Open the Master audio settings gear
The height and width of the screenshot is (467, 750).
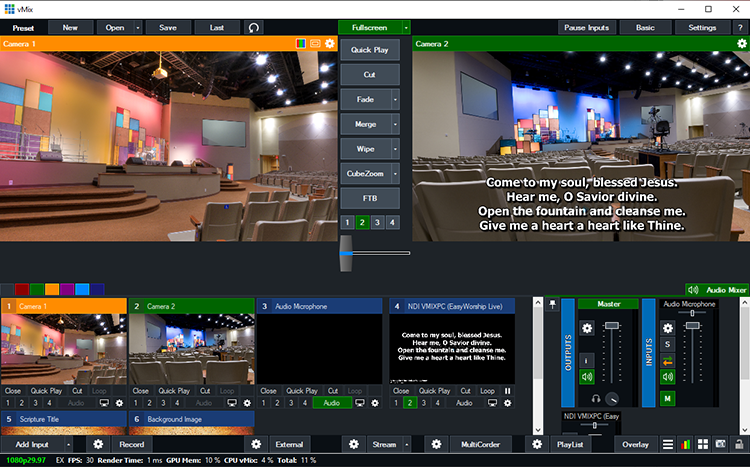[587, 327]
